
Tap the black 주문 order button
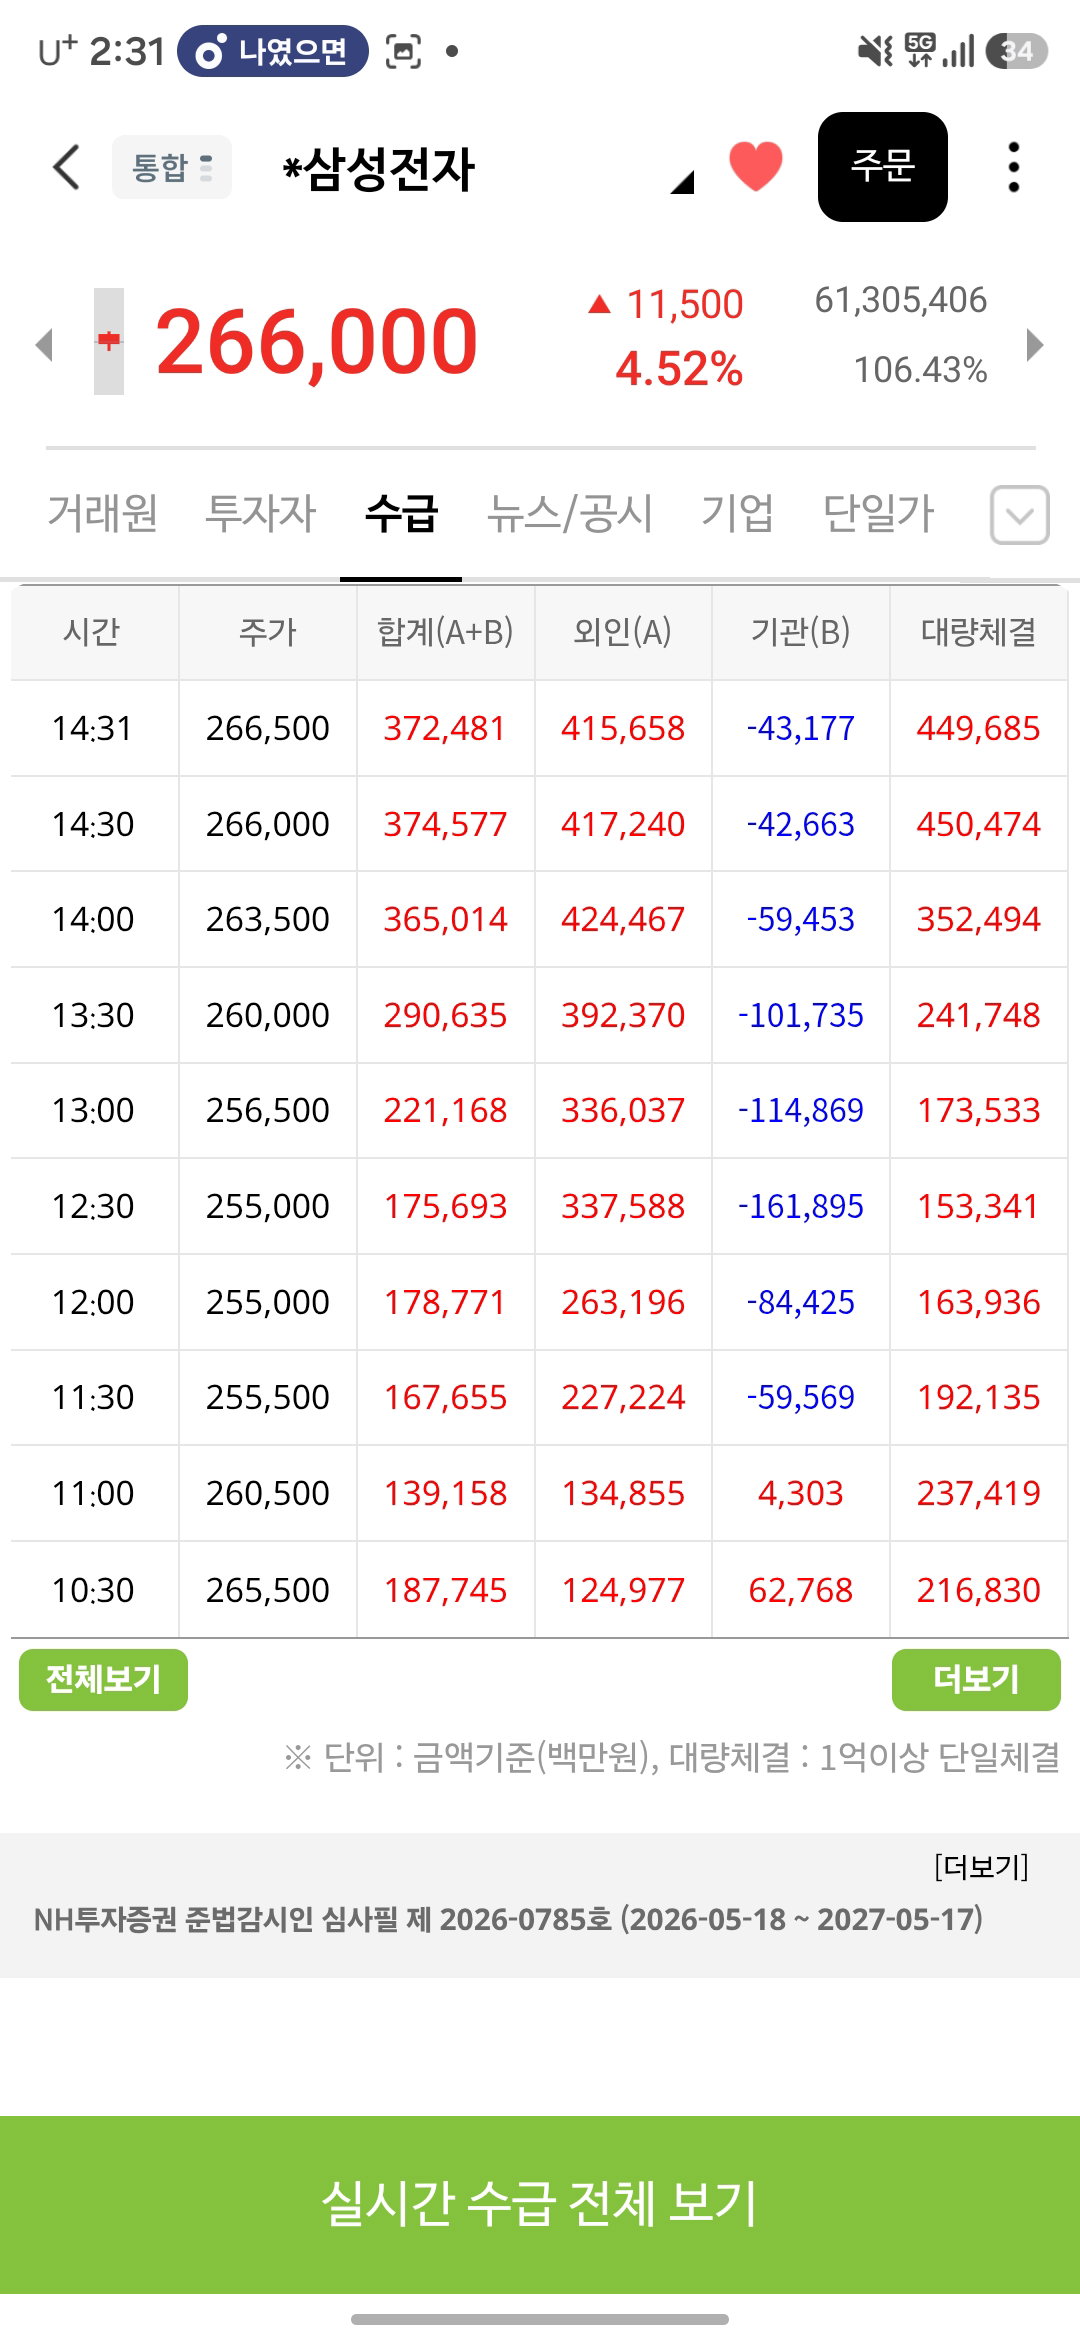(883, 167)
